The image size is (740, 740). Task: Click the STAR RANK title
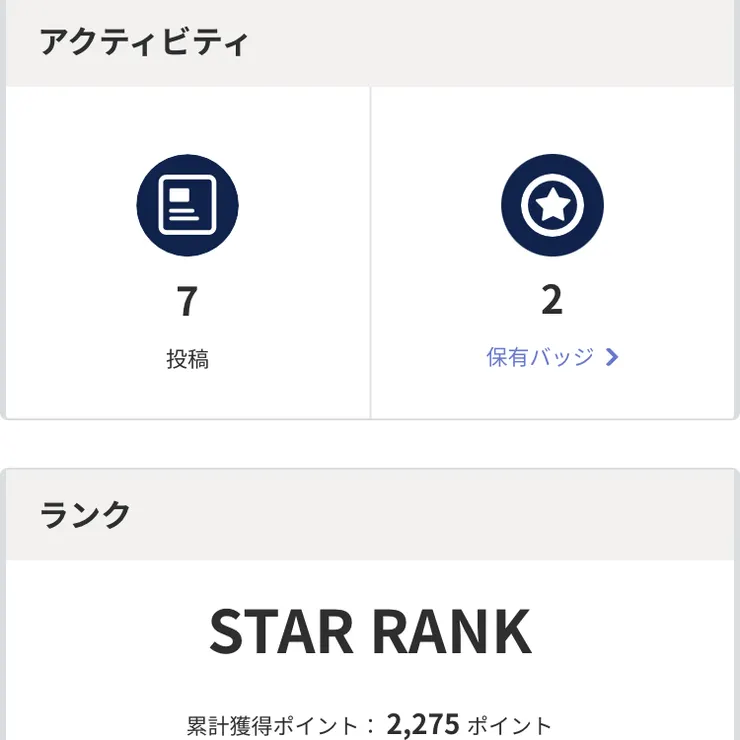click(370, 632)
